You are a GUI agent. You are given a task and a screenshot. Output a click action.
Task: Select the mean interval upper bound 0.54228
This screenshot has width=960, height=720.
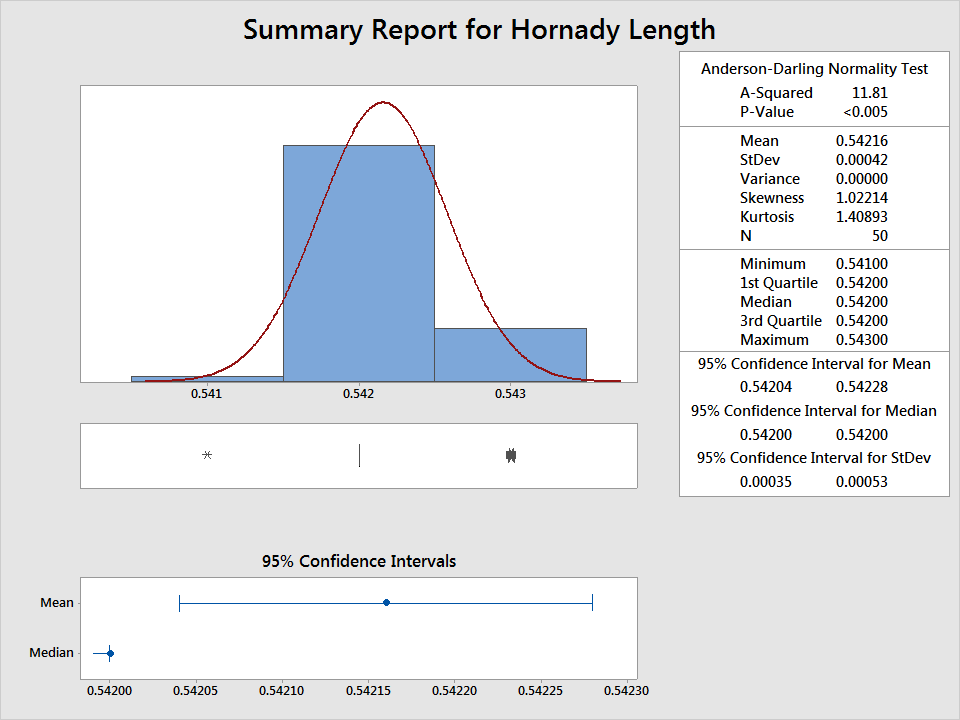pos(861,387)
